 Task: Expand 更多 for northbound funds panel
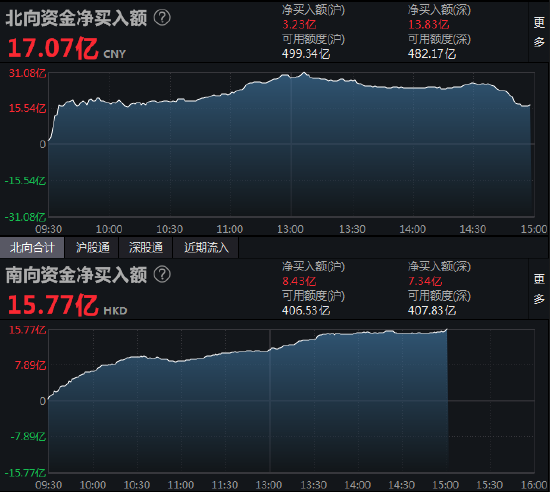pos(539,32)
